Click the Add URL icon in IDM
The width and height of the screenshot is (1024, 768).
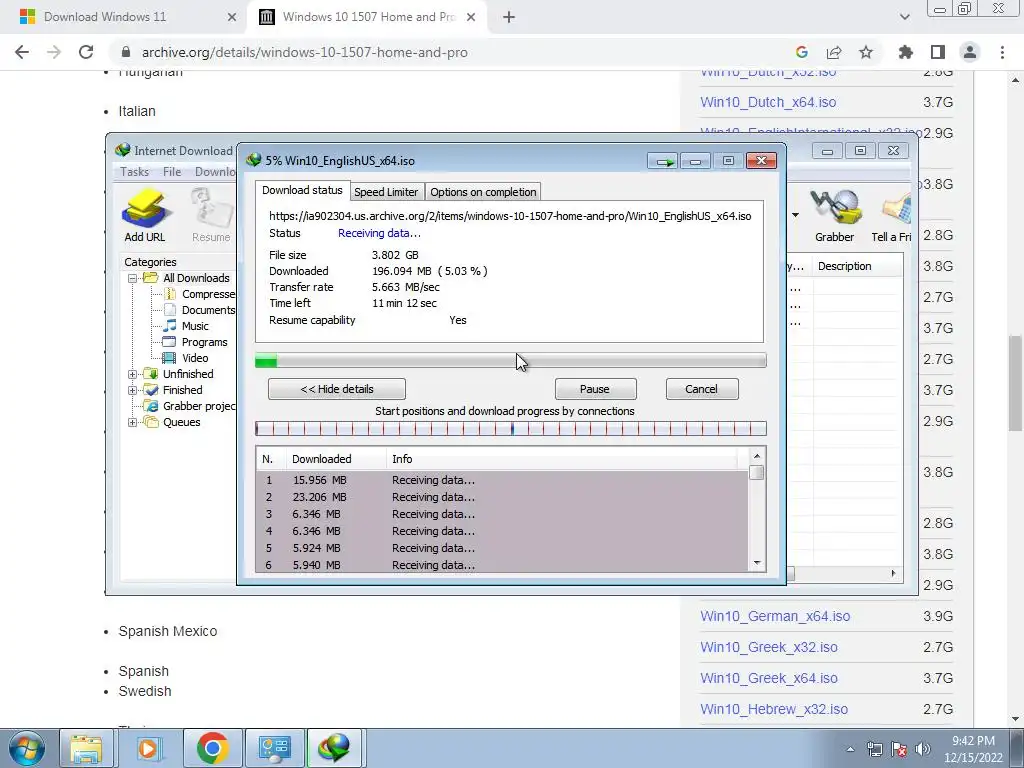[x=144, y=216]
